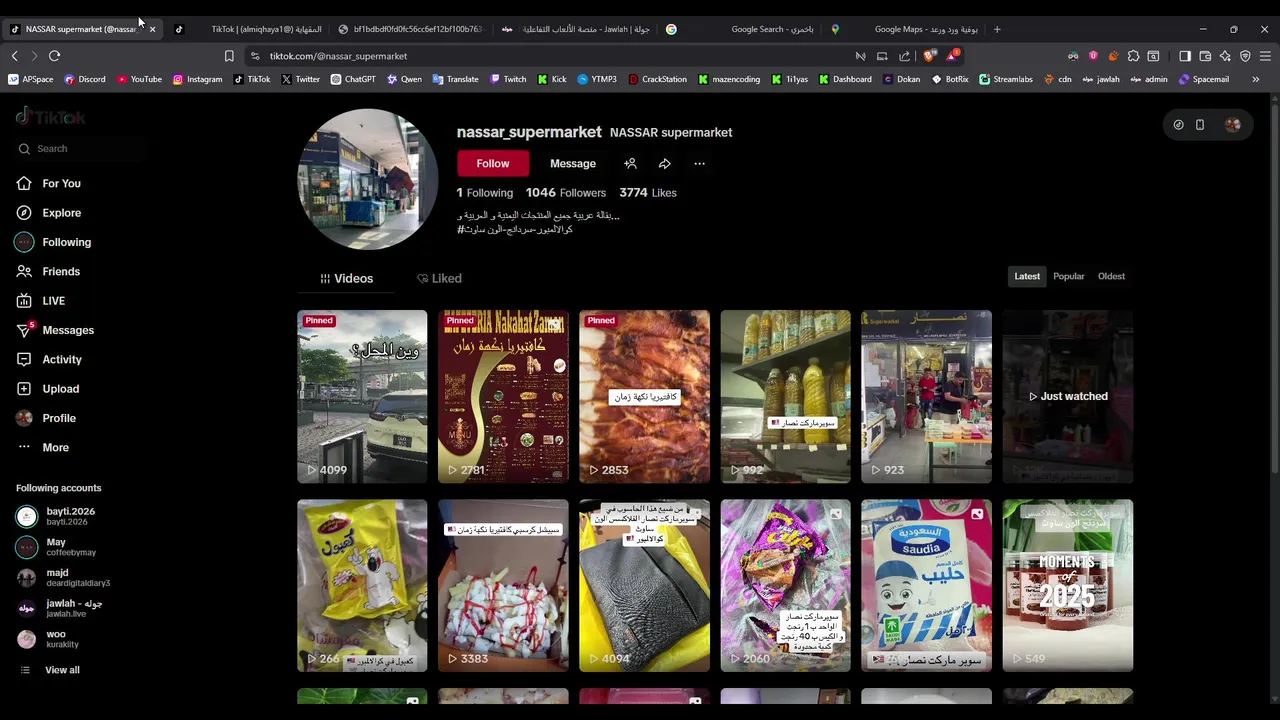The image size is (1280, 720).
Task: Open the browser hamburger main menu
Action: pos(1265,56)
